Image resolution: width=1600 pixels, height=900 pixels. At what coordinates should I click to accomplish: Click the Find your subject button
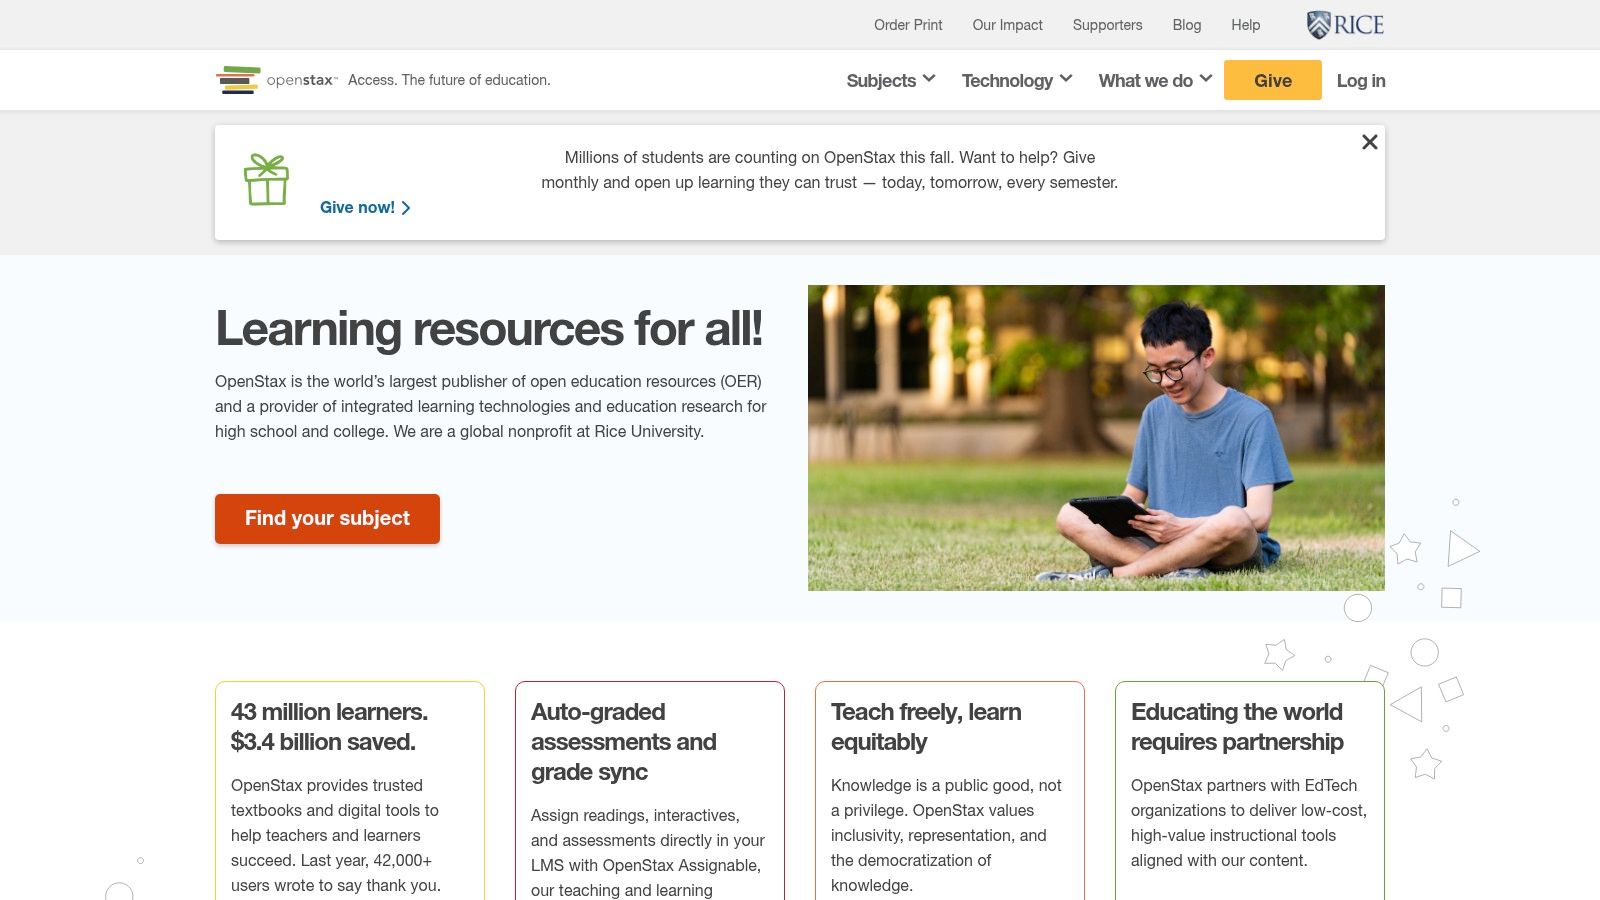[x=327, y=518]
